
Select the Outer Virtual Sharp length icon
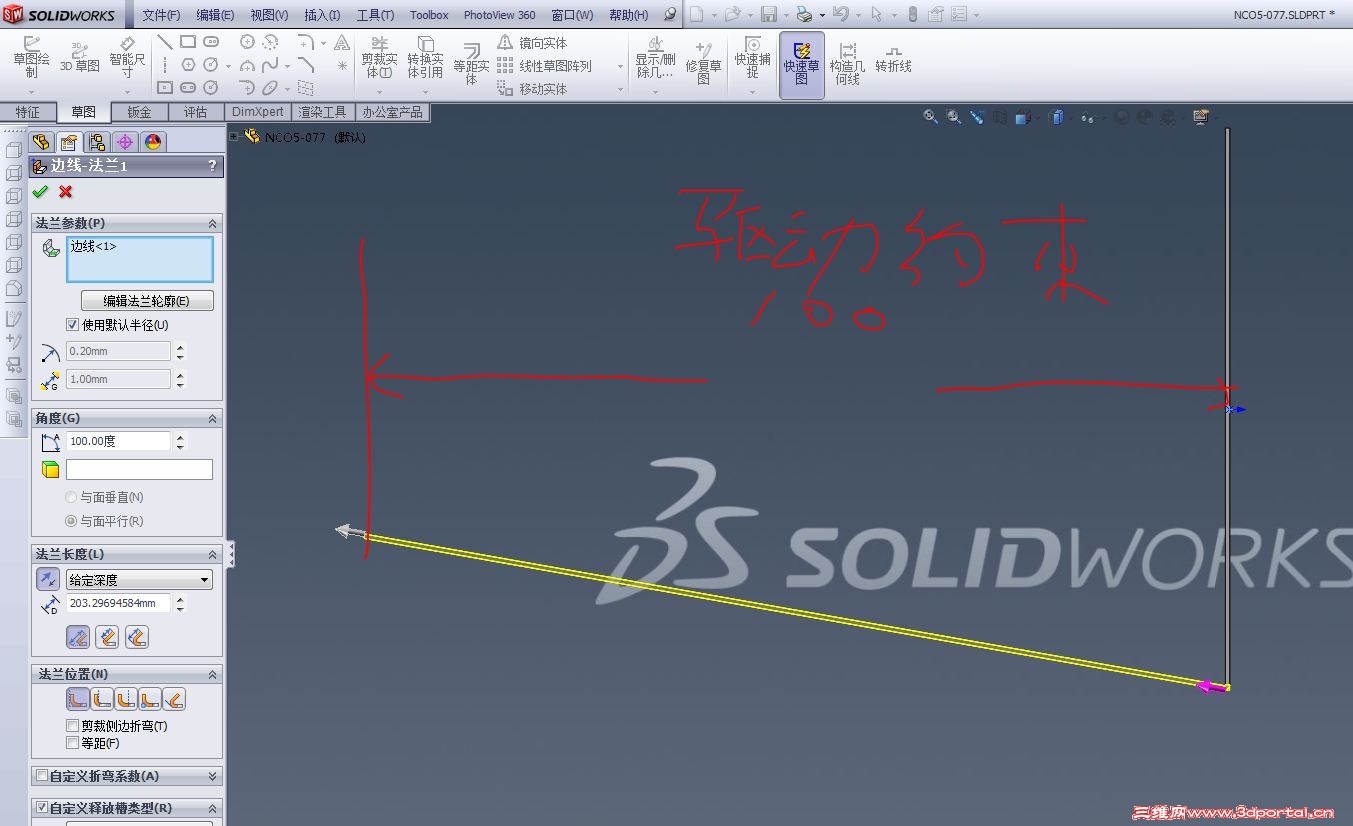click(x=78, y=637)
